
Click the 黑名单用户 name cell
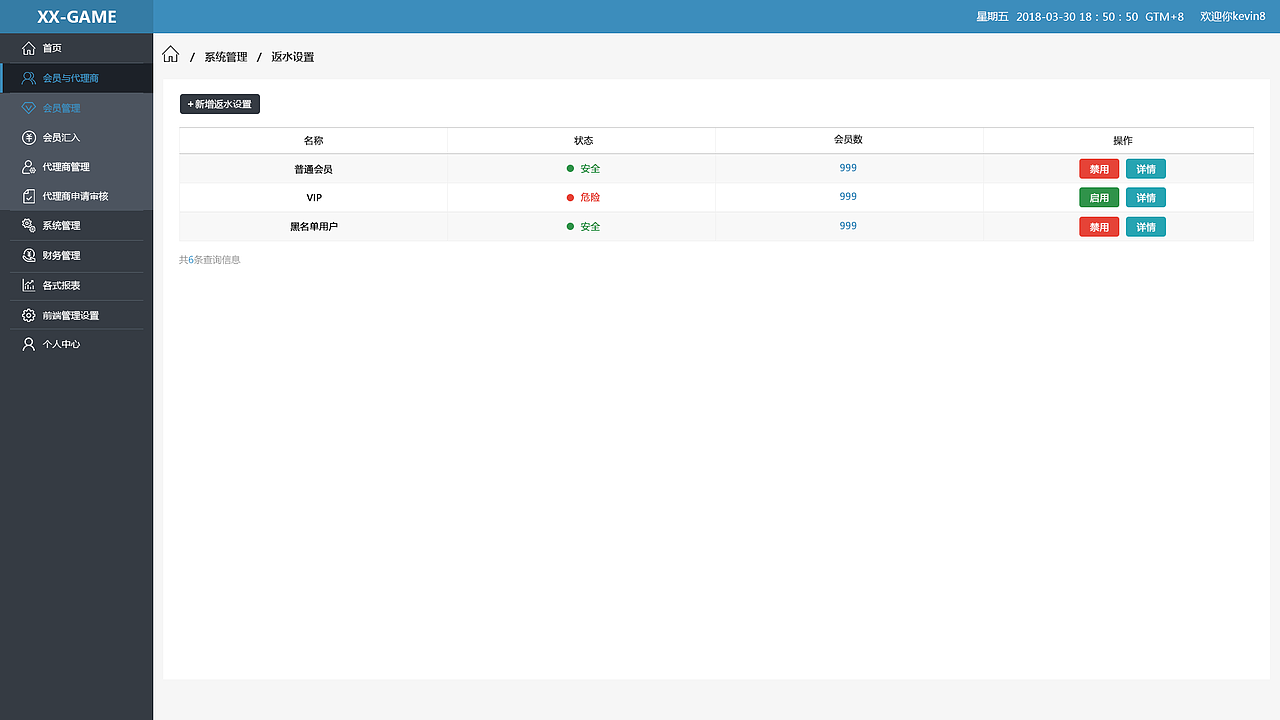[x=314, y=227]
